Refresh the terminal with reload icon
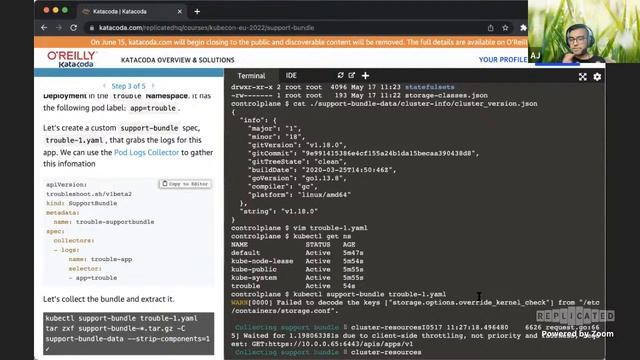Viewport: 640px width, 360px height. pos(340,75)
